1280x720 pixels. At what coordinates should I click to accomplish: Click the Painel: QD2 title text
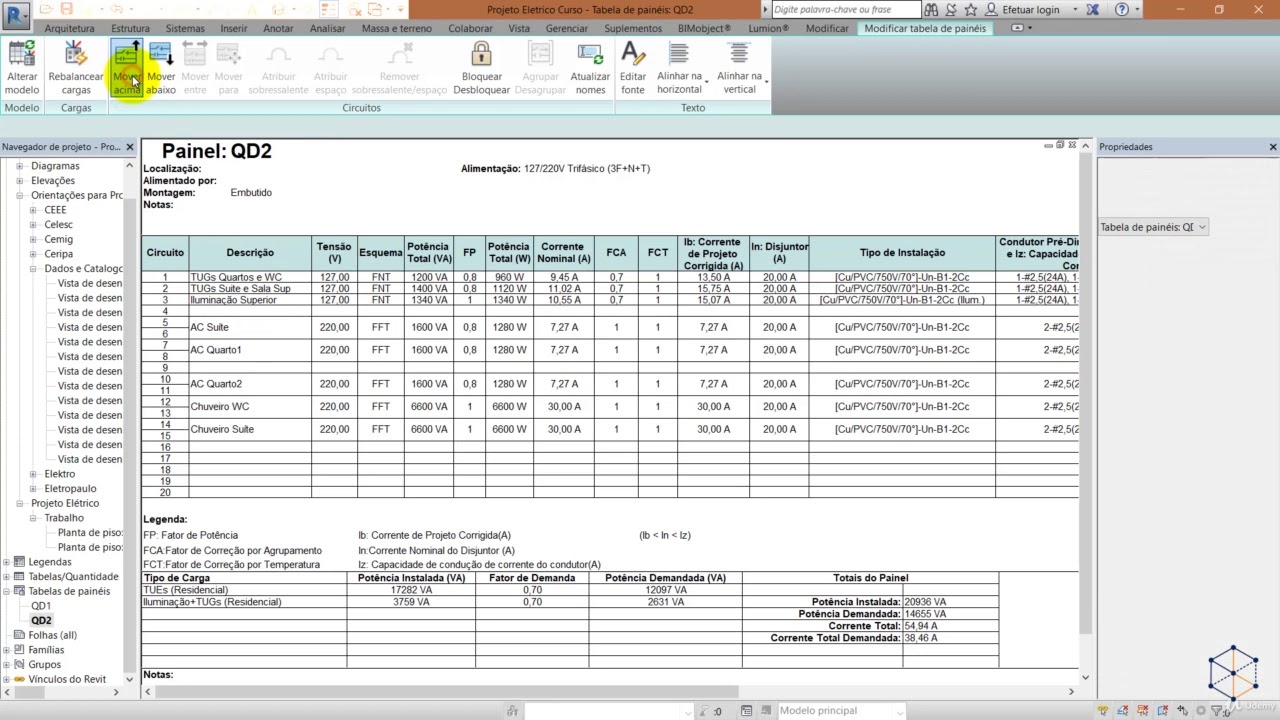click(217, 151)
